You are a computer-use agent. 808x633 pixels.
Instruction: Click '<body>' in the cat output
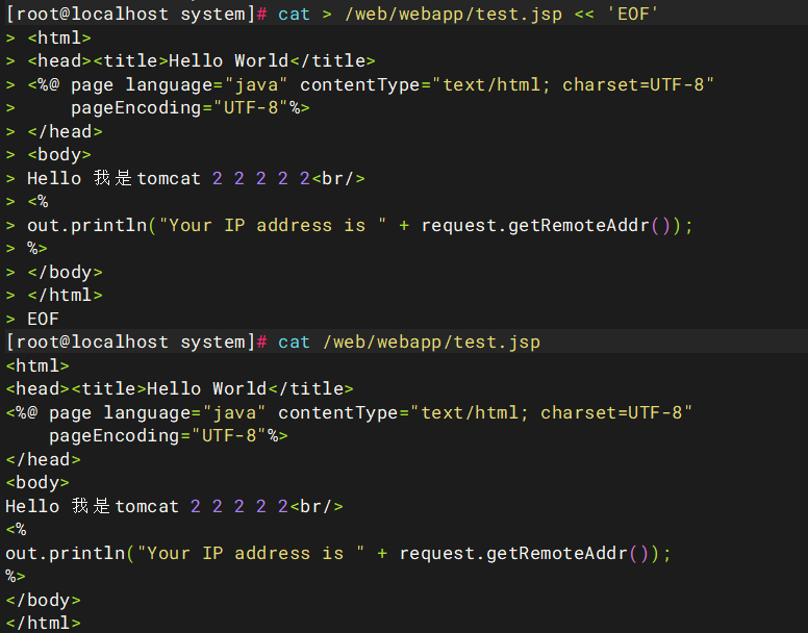(x=37, y=482)
